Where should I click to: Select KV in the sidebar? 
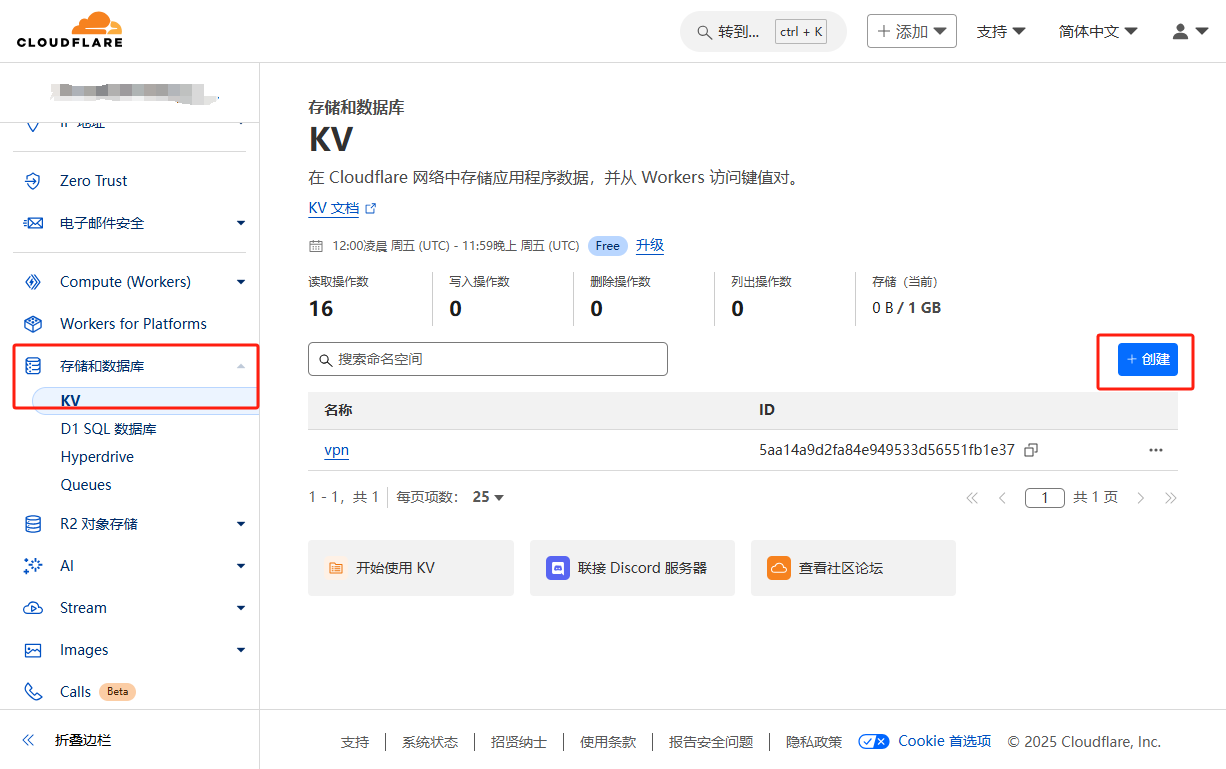(146, 400)
